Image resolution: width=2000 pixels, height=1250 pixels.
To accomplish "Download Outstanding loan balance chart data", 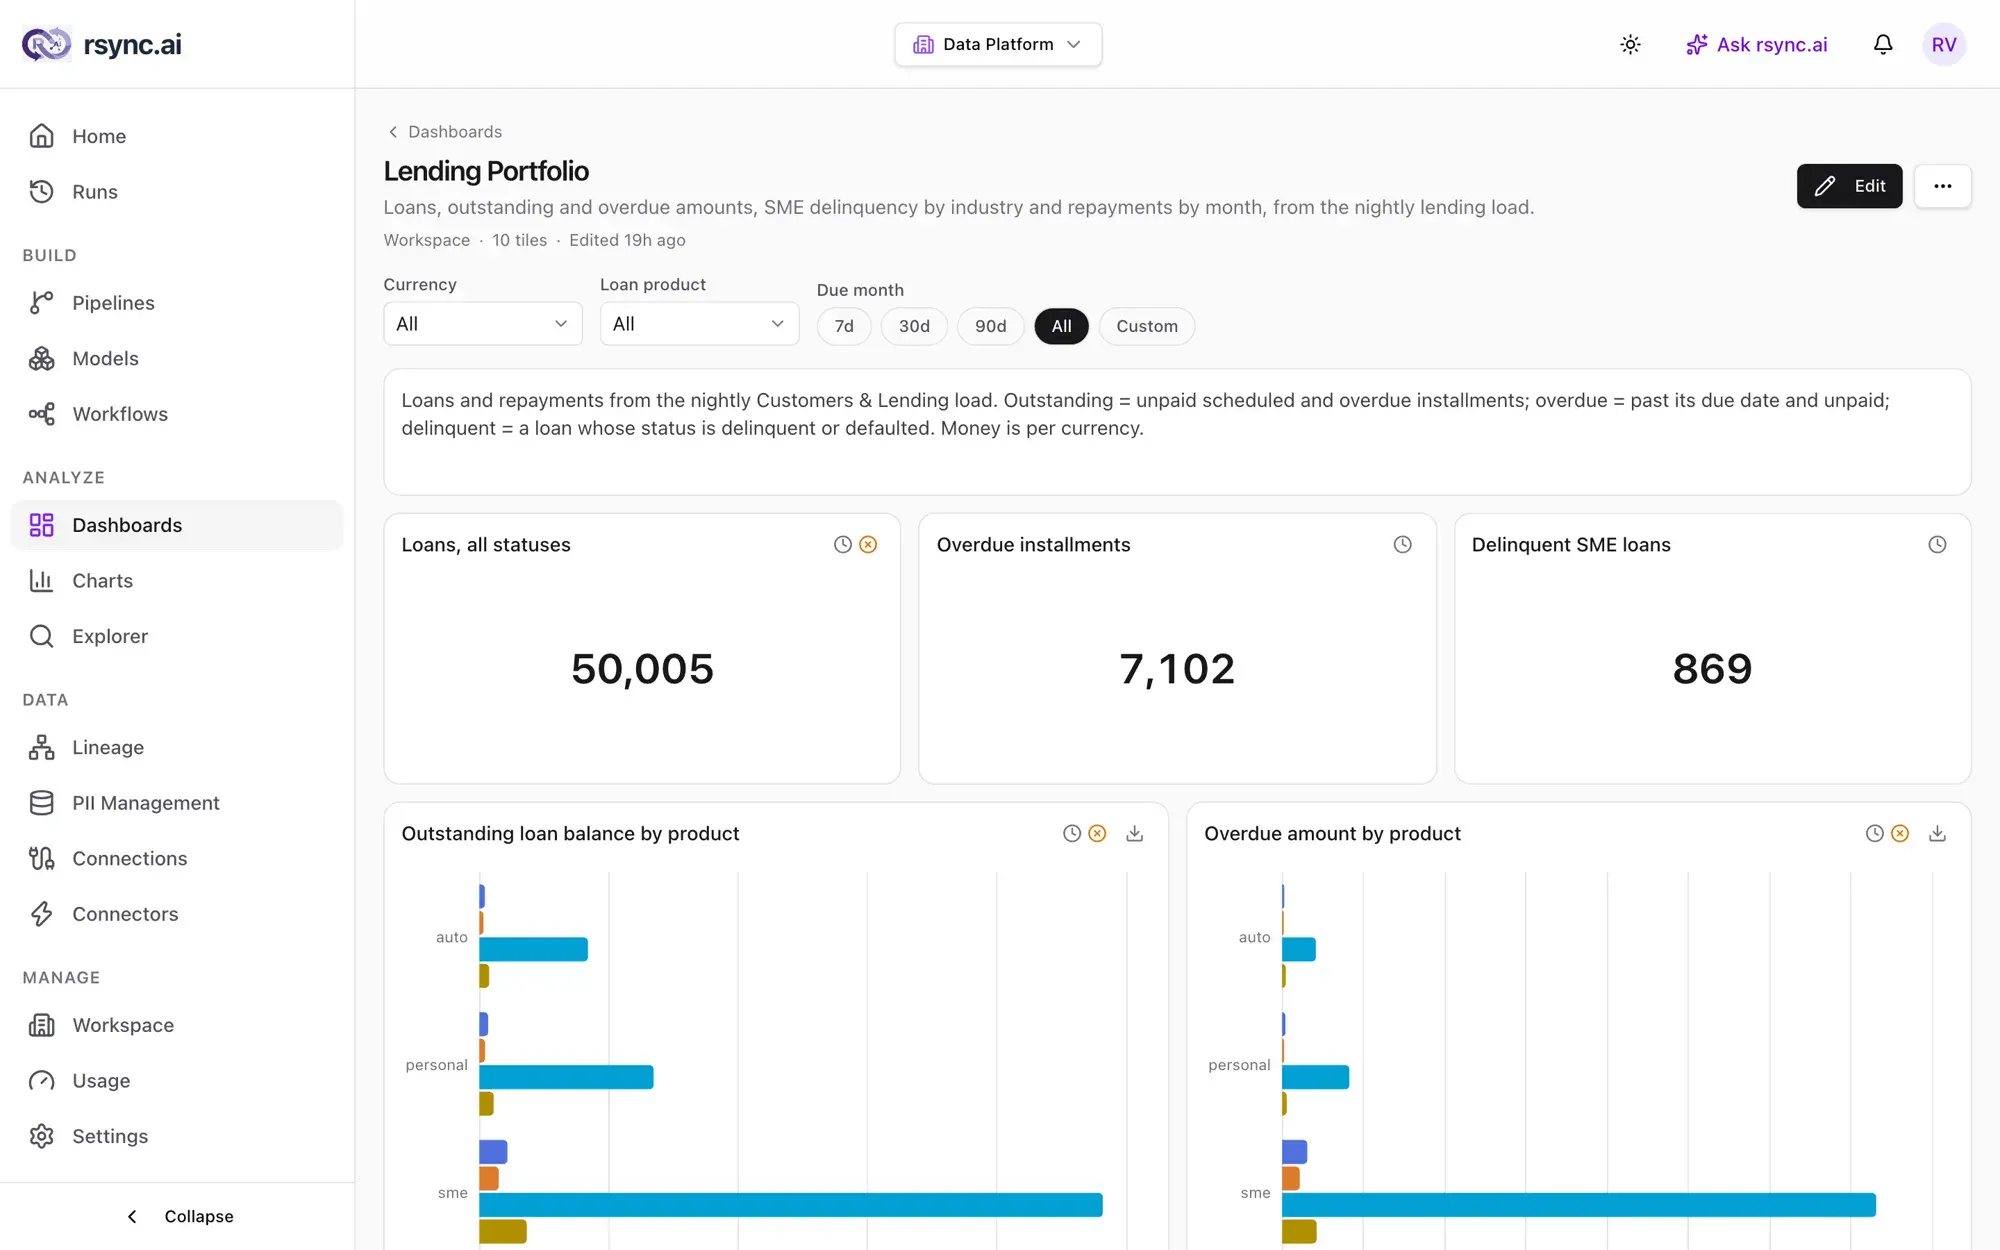I will click(x=1134, y=833).
